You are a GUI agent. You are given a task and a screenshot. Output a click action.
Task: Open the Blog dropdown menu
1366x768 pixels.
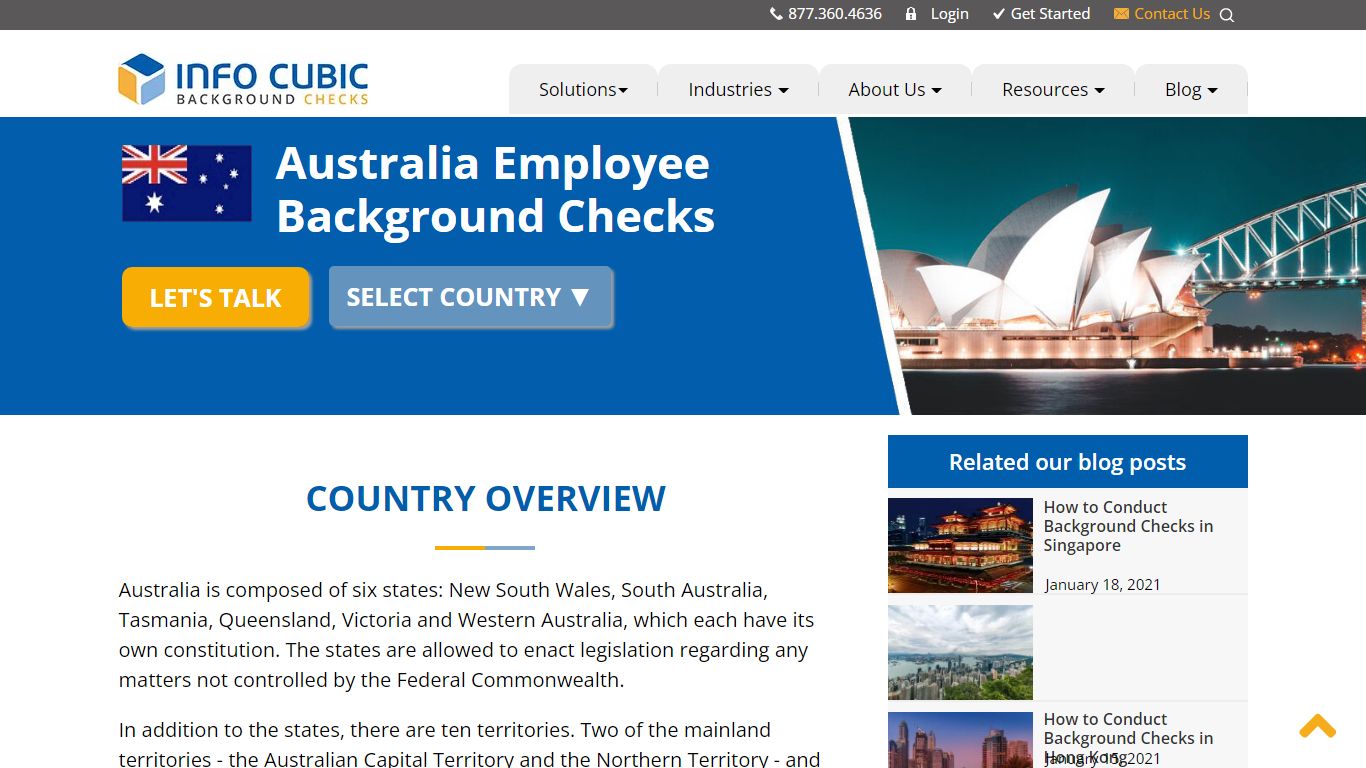(x=1191, y=89)
